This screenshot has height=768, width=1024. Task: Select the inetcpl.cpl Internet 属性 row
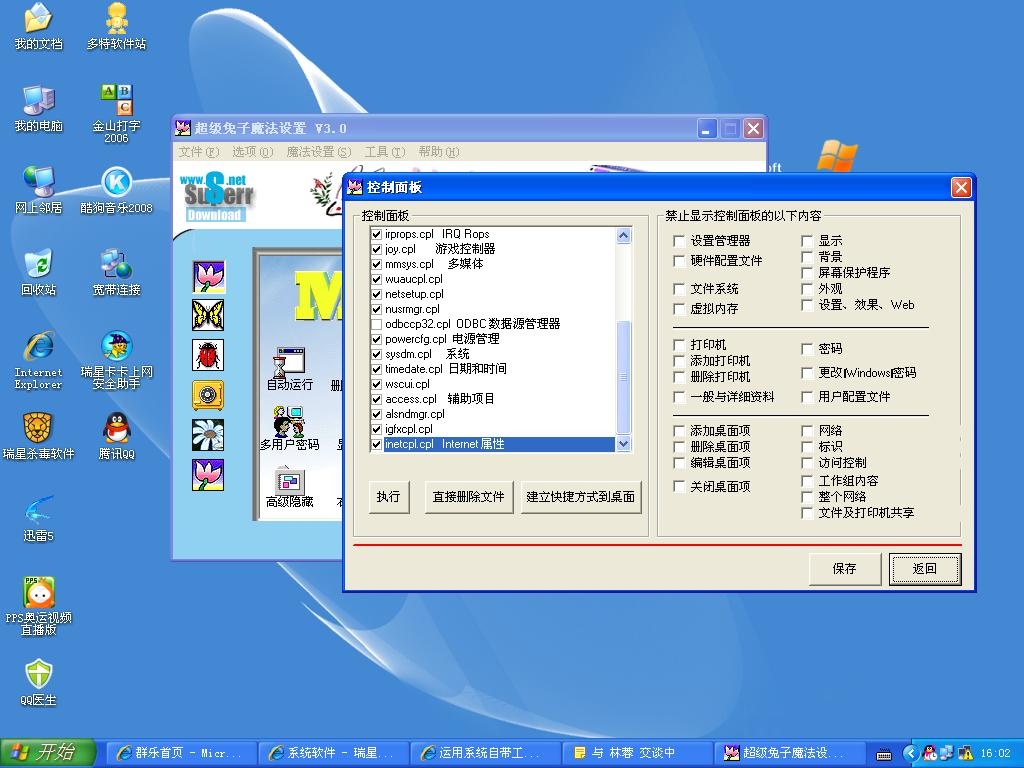point(492,444)
